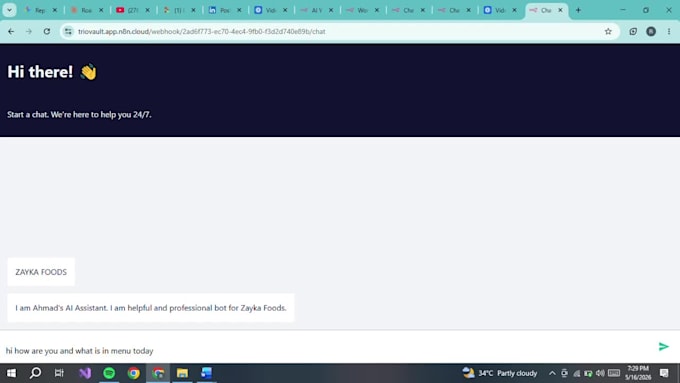This screenshot has width=680, height=383.
Task: Open the Word icon on taskbar
Action: [x=206, y=373]
